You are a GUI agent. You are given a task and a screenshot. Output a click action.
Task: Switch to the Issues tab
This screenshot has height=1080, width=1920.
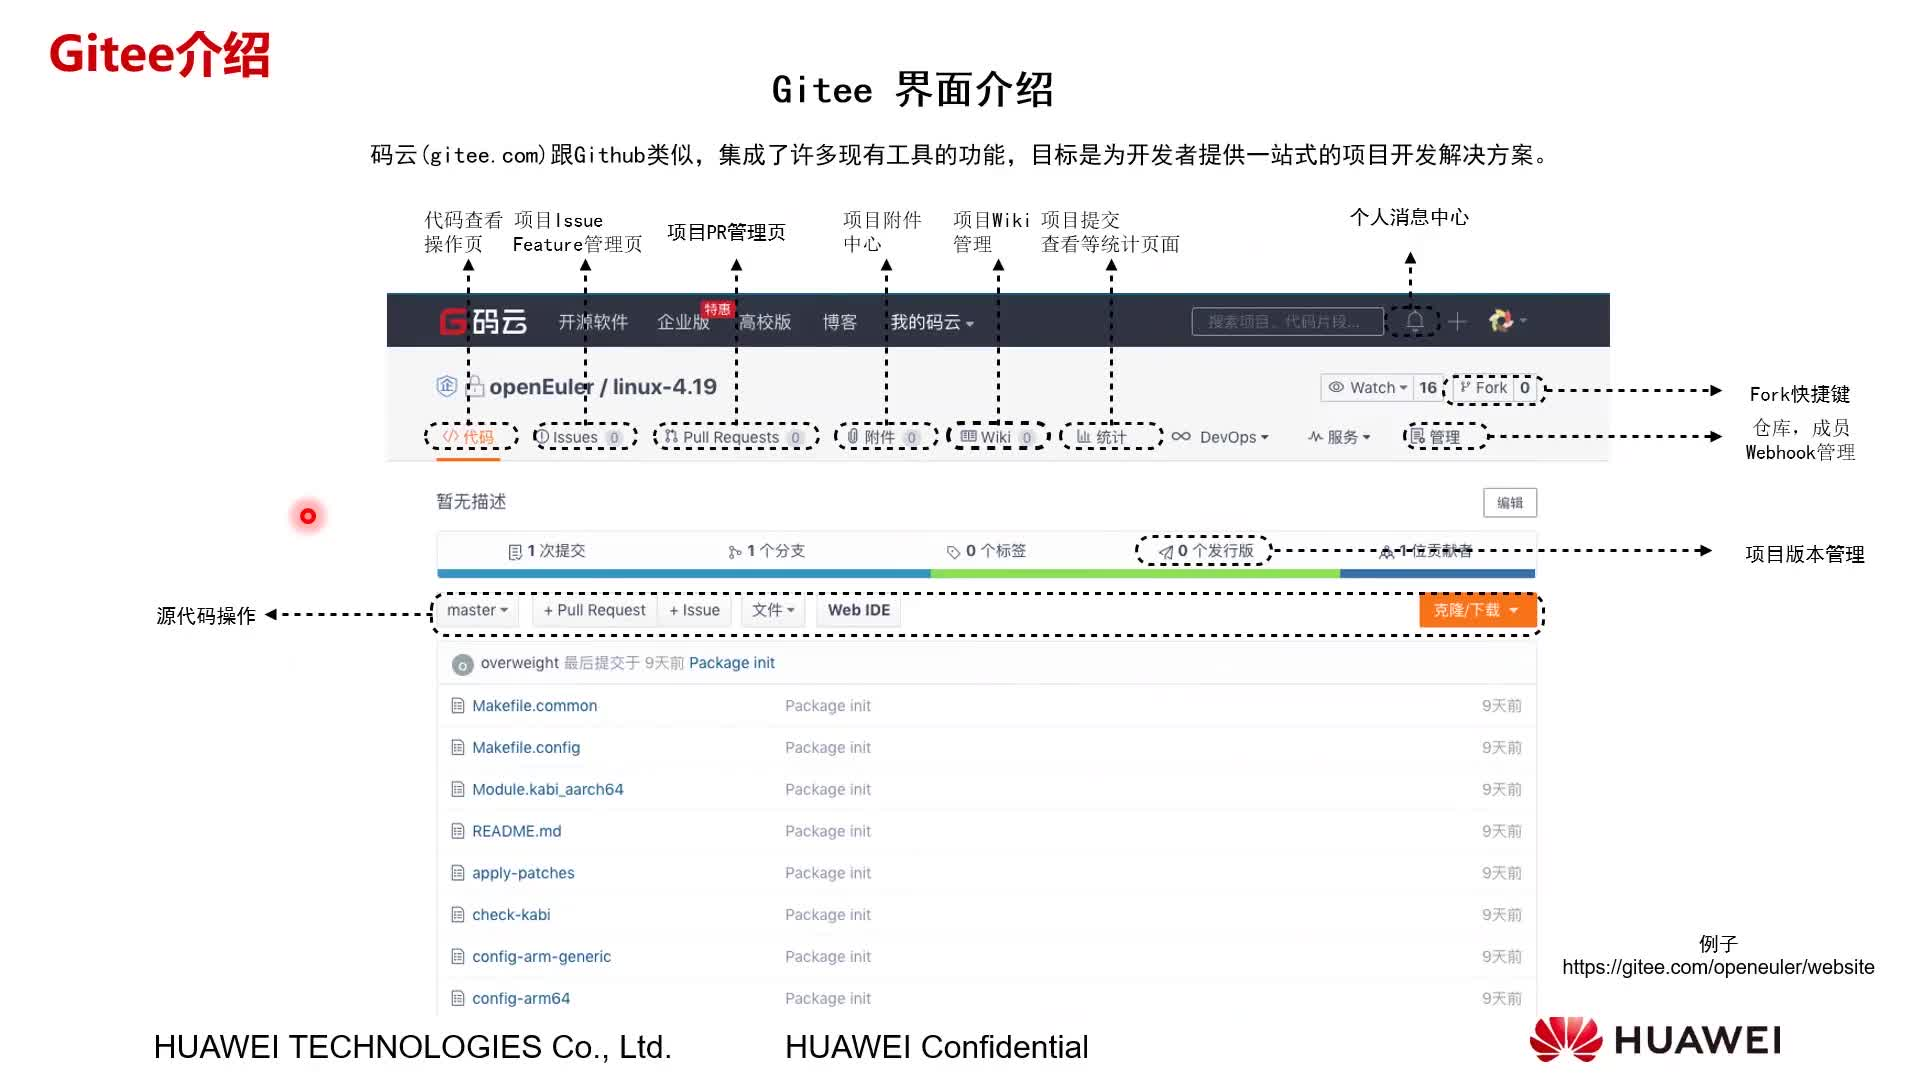tap(576, 437)
